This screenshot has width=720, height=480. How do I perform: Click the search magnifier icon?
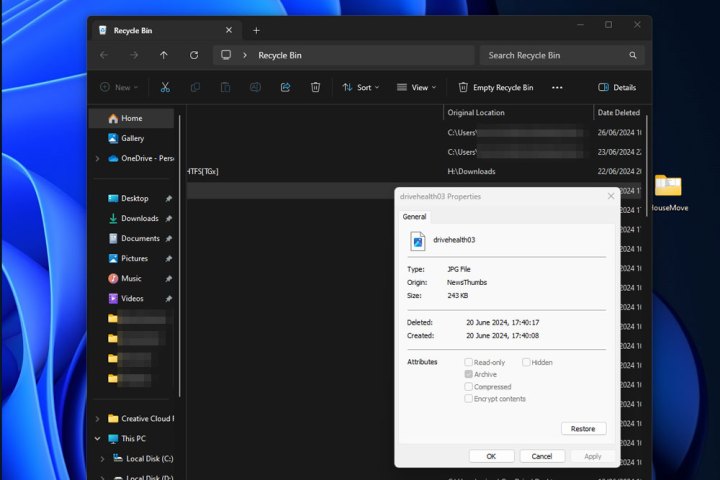coord(633,55)
